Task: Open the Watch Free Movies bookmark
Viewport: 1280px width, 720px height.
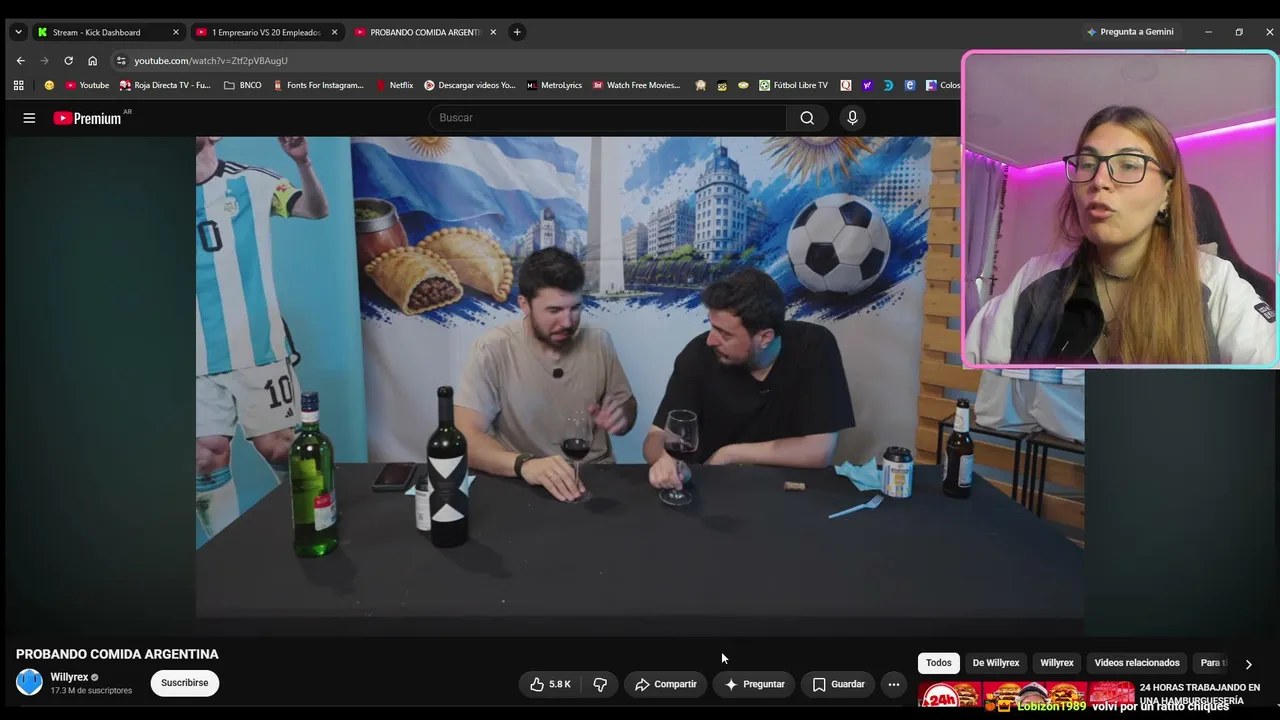Action: (636, 85)
